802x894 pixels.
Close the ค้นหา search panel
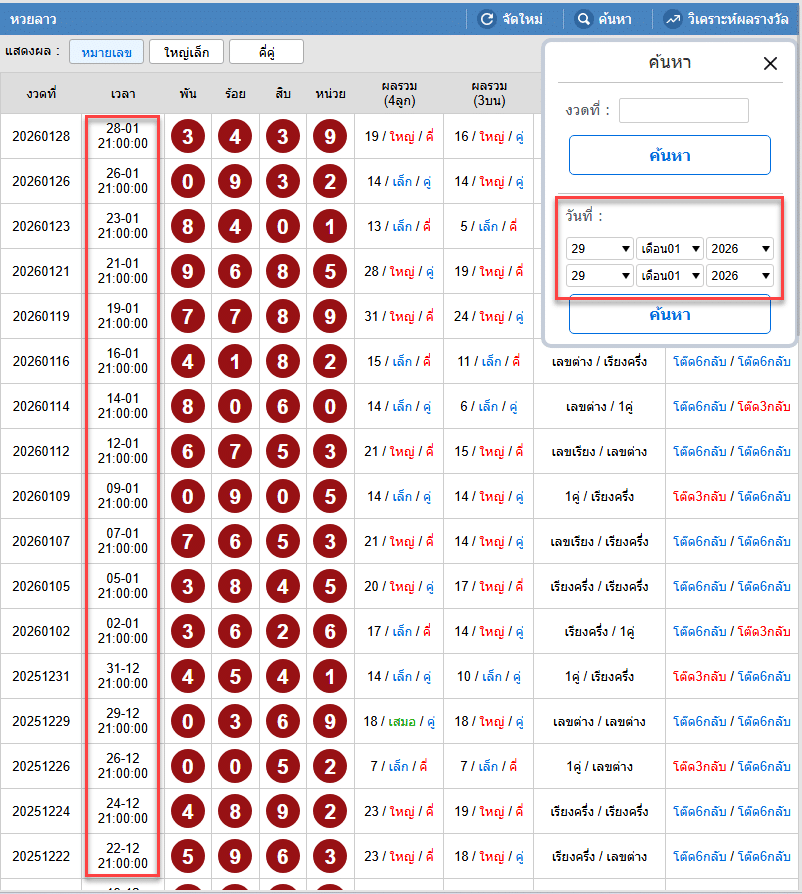pos(770,62)
